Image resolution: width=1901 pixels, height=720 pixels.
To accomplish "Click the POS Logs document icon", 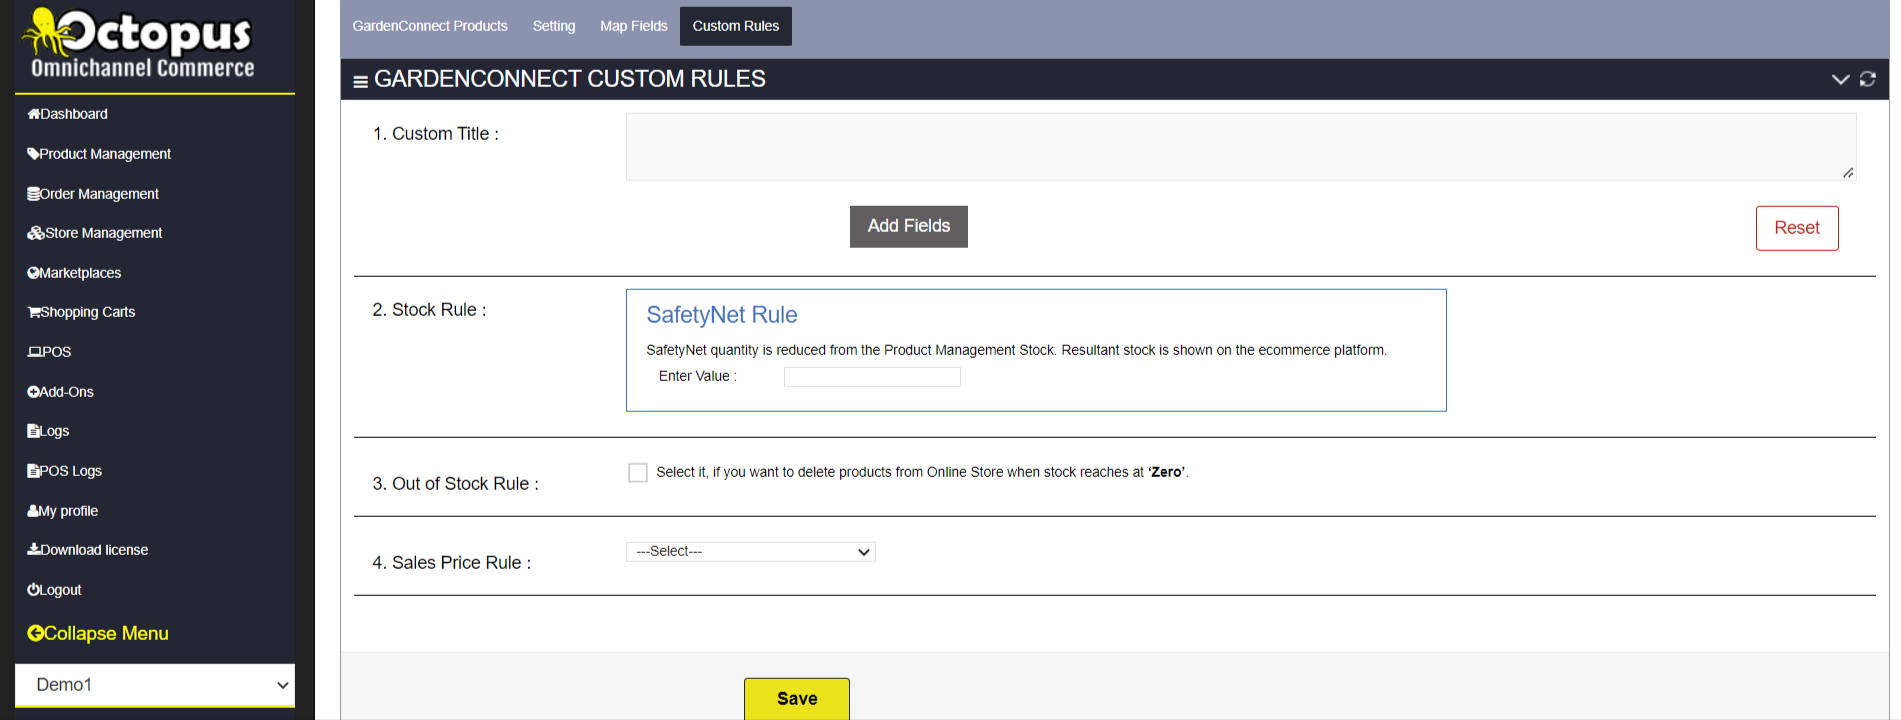I will [34, 471].
